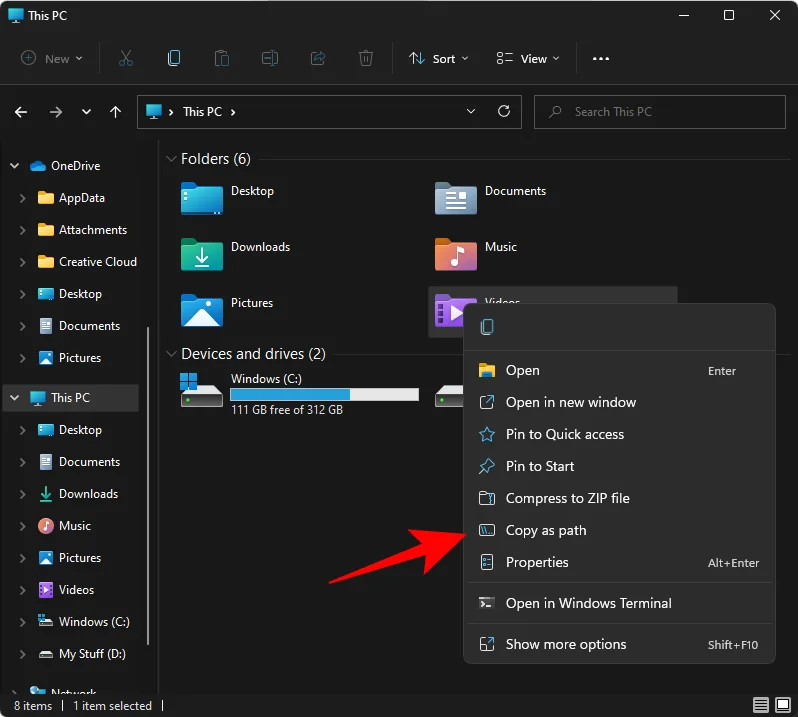Expand the Creative Cloud tree node
Screen dimensions: 798x717
[22, 262]
